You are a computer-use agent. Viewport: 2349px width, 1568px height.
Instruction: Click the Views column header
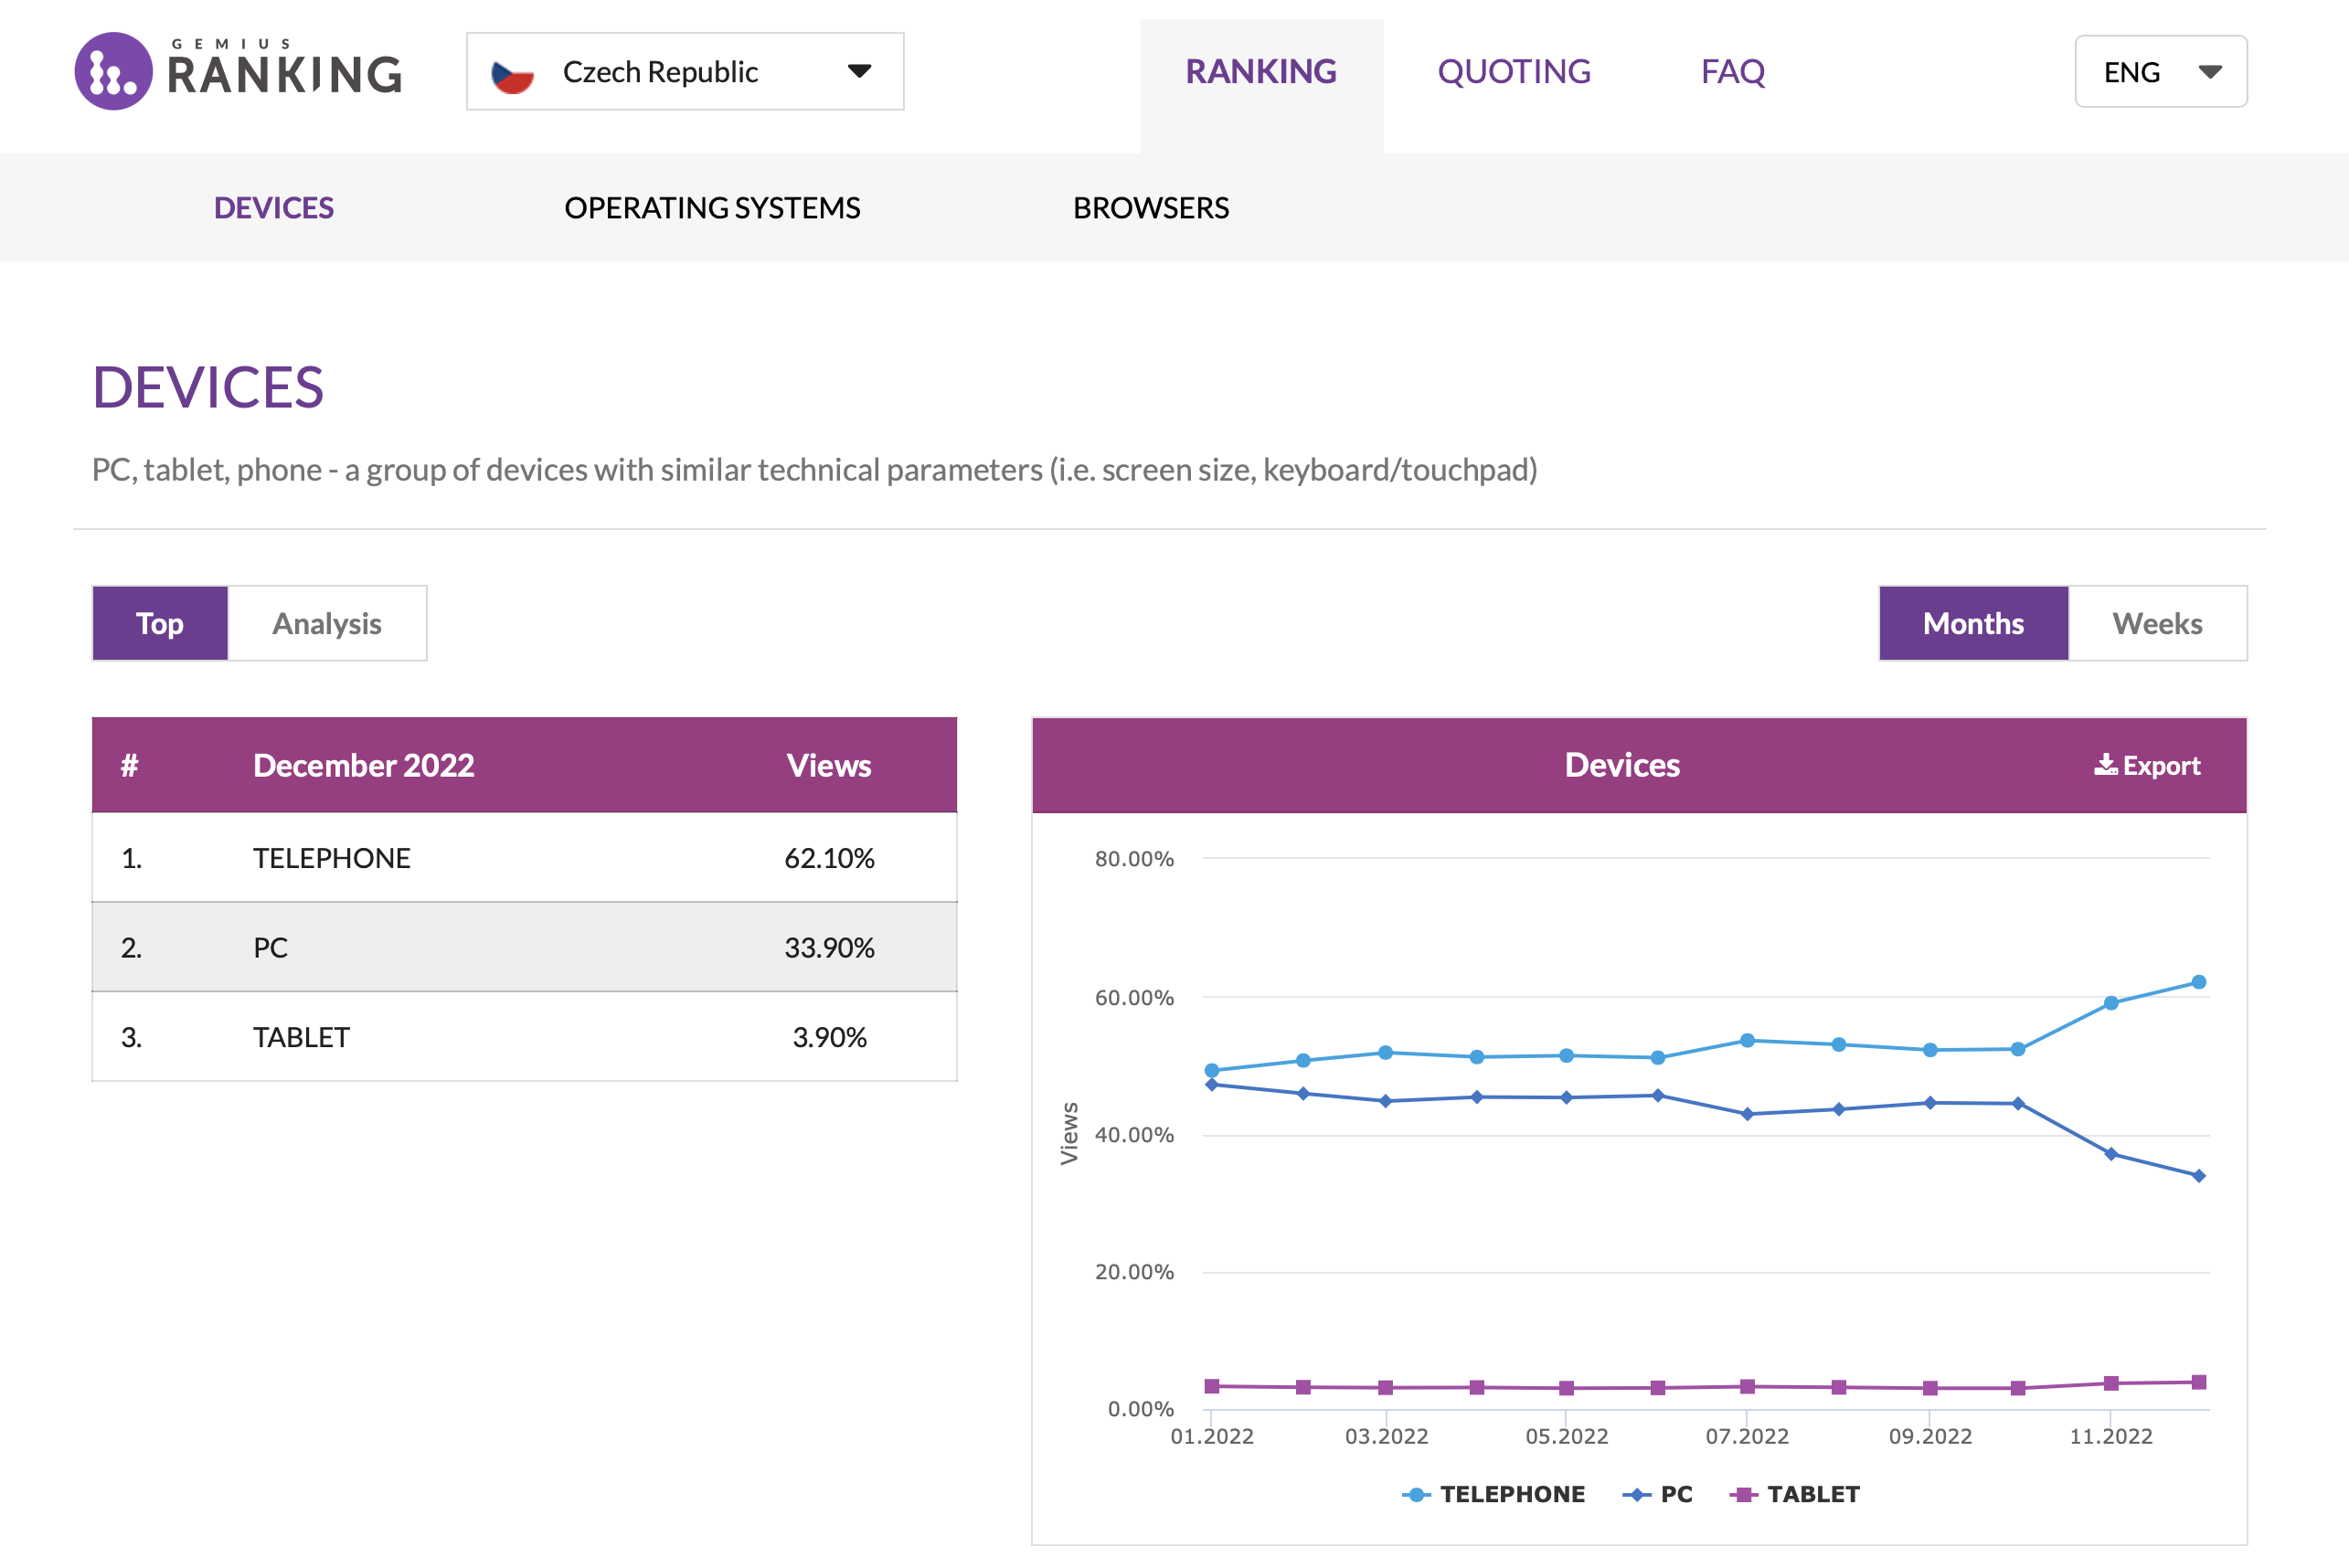point(828,765)
